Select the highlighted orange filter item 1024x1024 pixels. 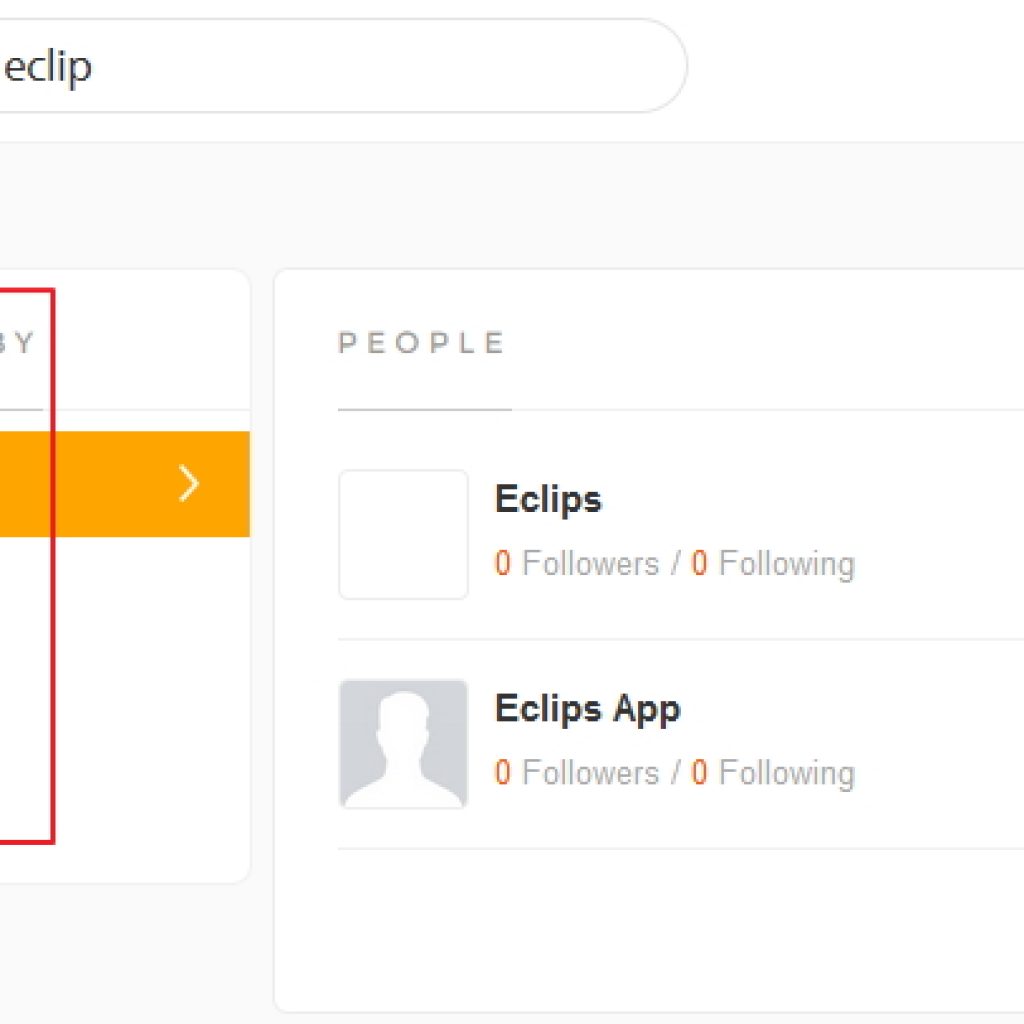click(x=125, y=484)
